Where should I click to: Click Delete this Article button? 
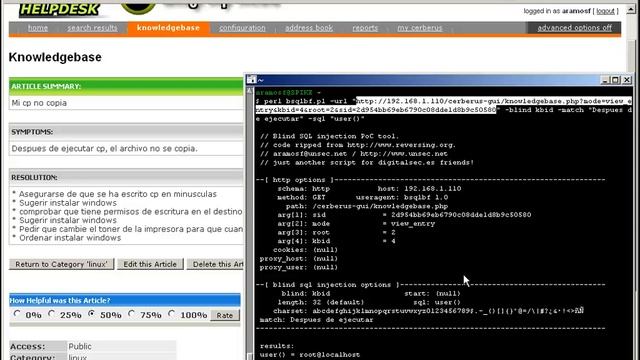[216, 264]
